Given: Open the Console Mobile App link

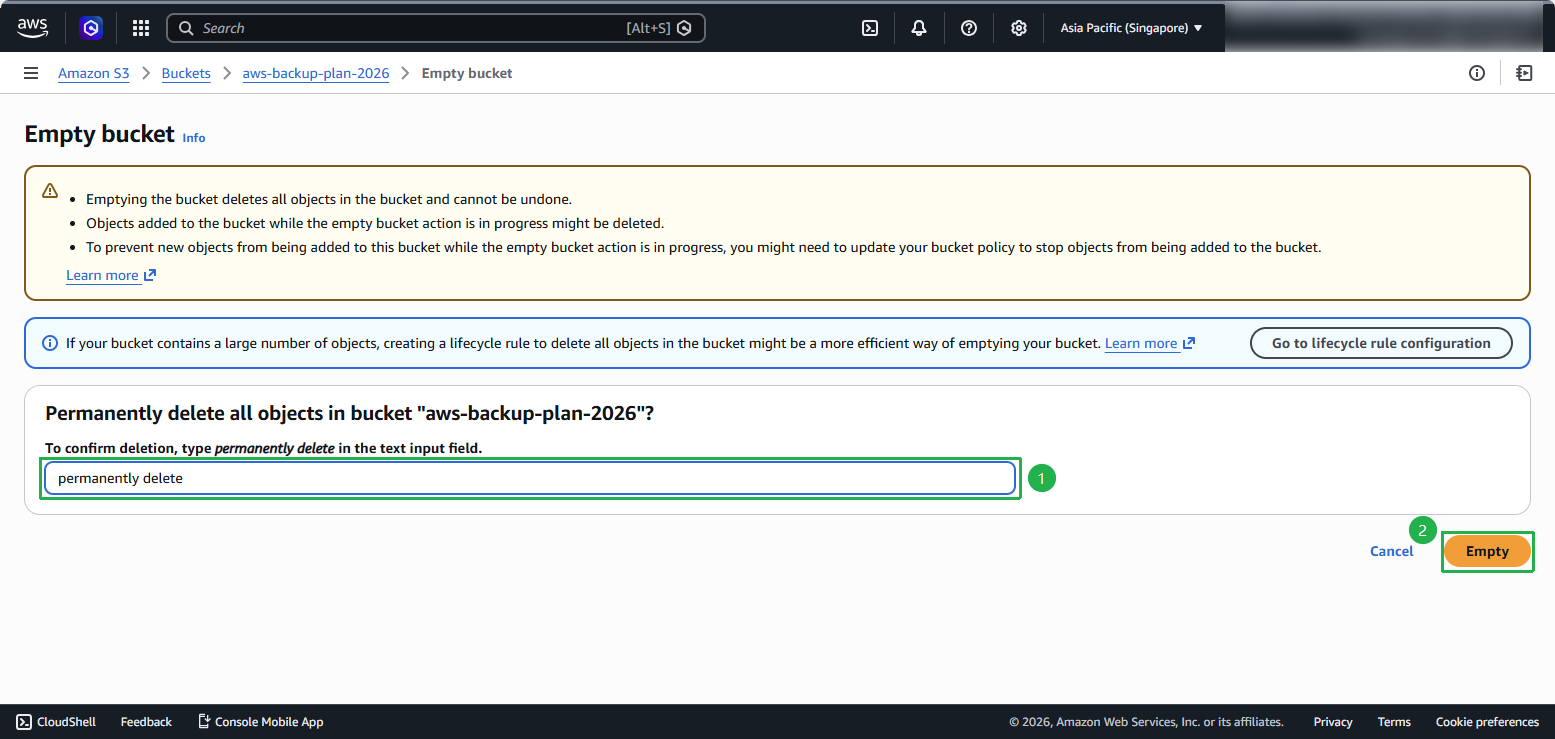Looking at the screenshot, I should tap(269, 722).
